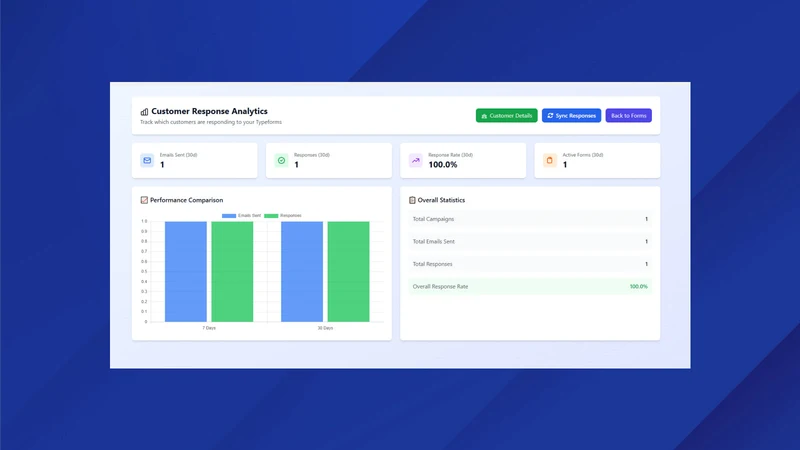This screenshot has width=800, height=450.
Task: Click the 'Total Responses' statistics row
Action: tap(530, 264)
